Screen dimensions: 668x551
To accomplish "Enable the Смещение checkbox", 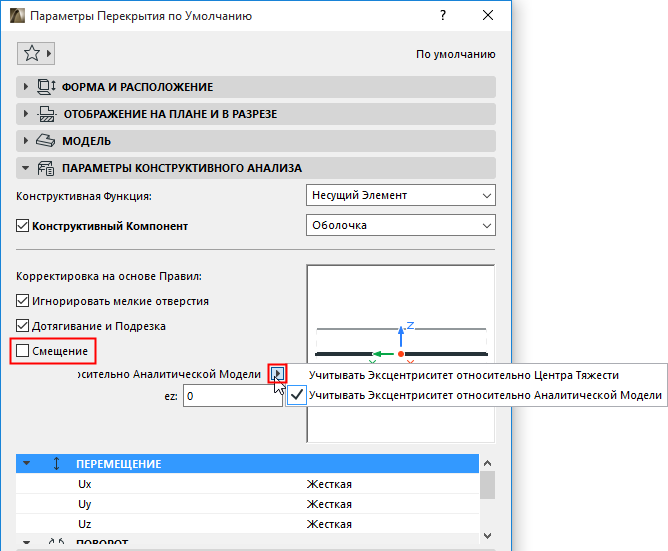I will pos(22,351).
